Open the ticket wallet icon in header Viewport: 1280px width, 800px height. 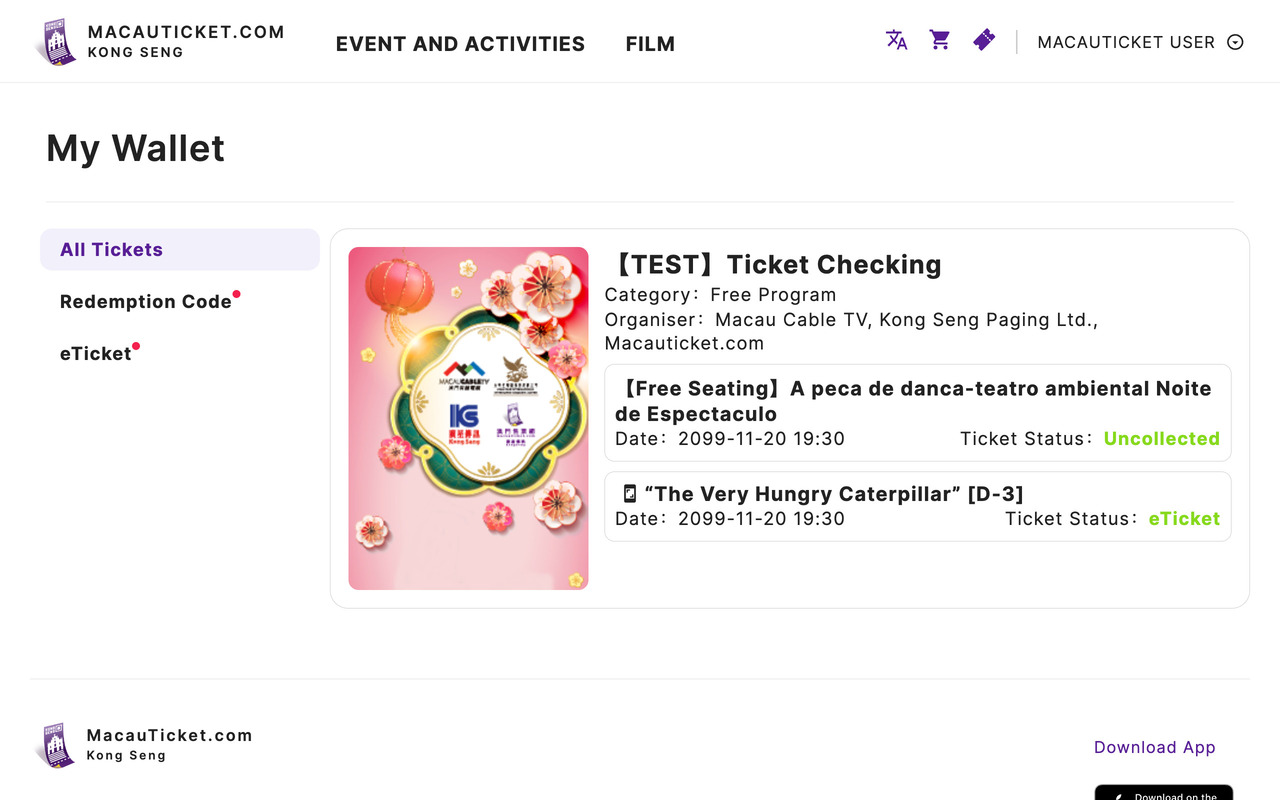pos(984,40)
